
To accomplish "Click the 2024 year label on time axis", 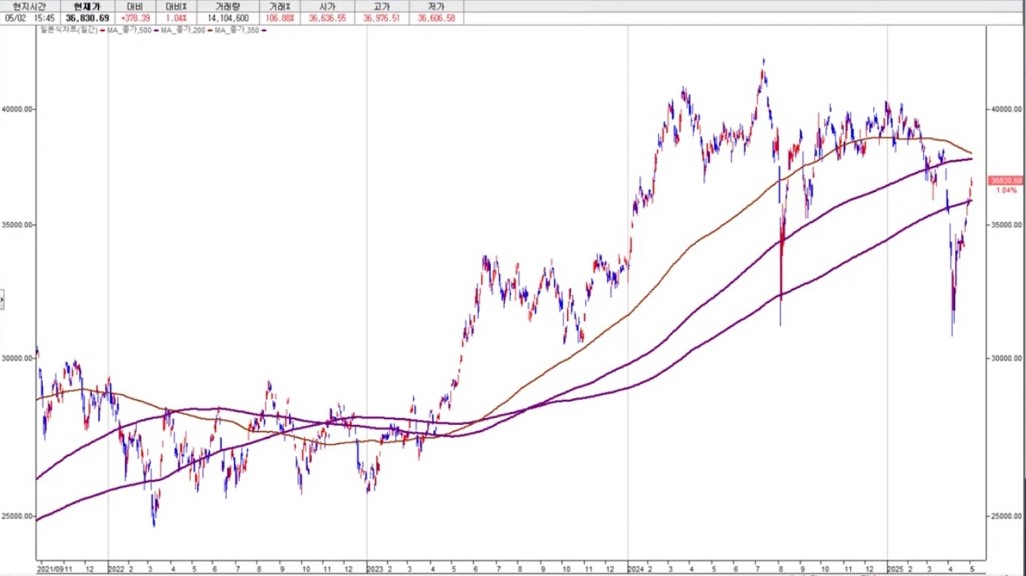I will point(635,569).
